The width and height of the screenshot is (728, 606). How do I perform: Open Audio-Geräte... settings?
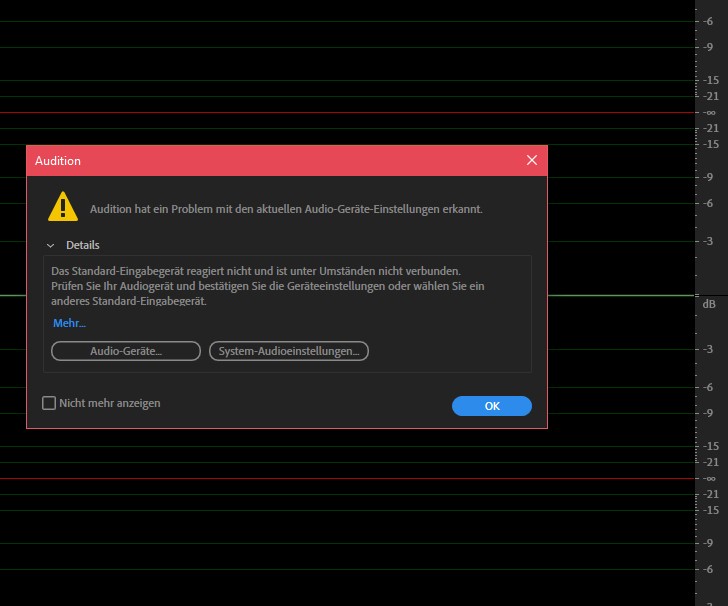click(126, 351)
